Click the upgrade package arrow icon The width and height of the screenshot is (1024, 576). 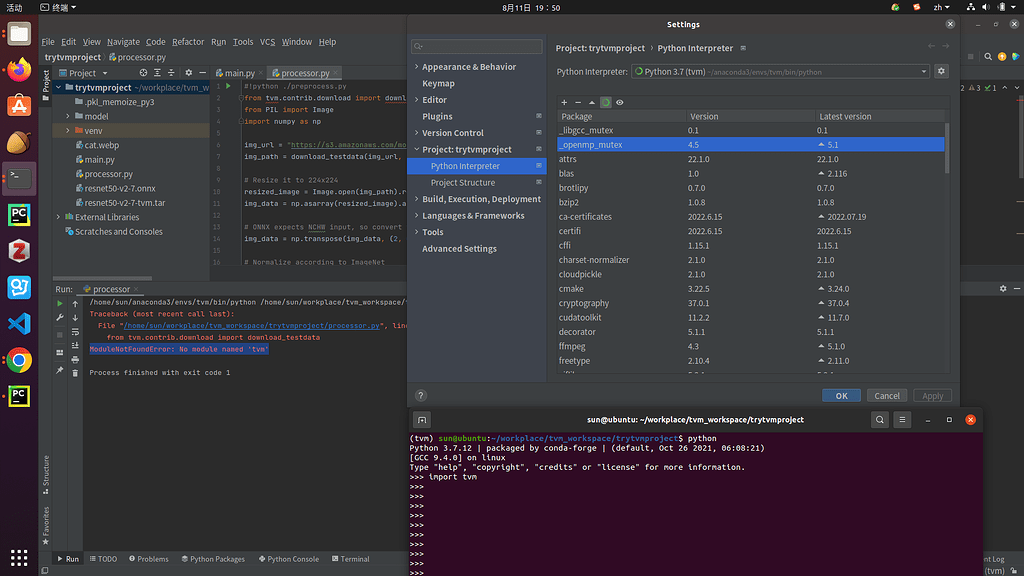coord(592,102)
